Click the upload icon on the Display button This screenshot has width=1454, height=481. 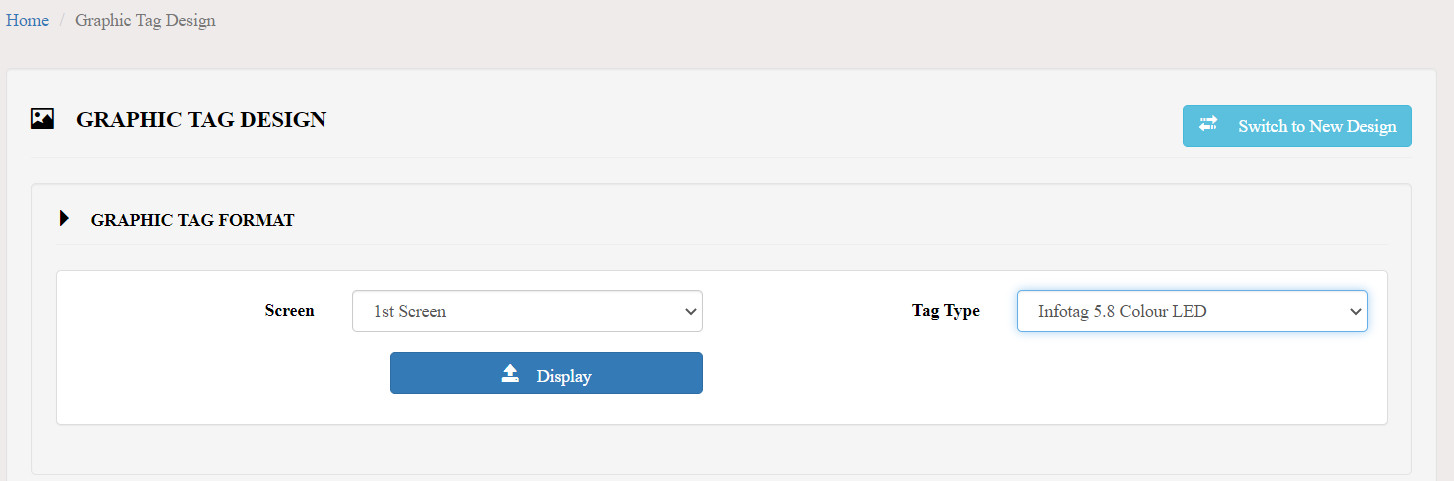510,374
